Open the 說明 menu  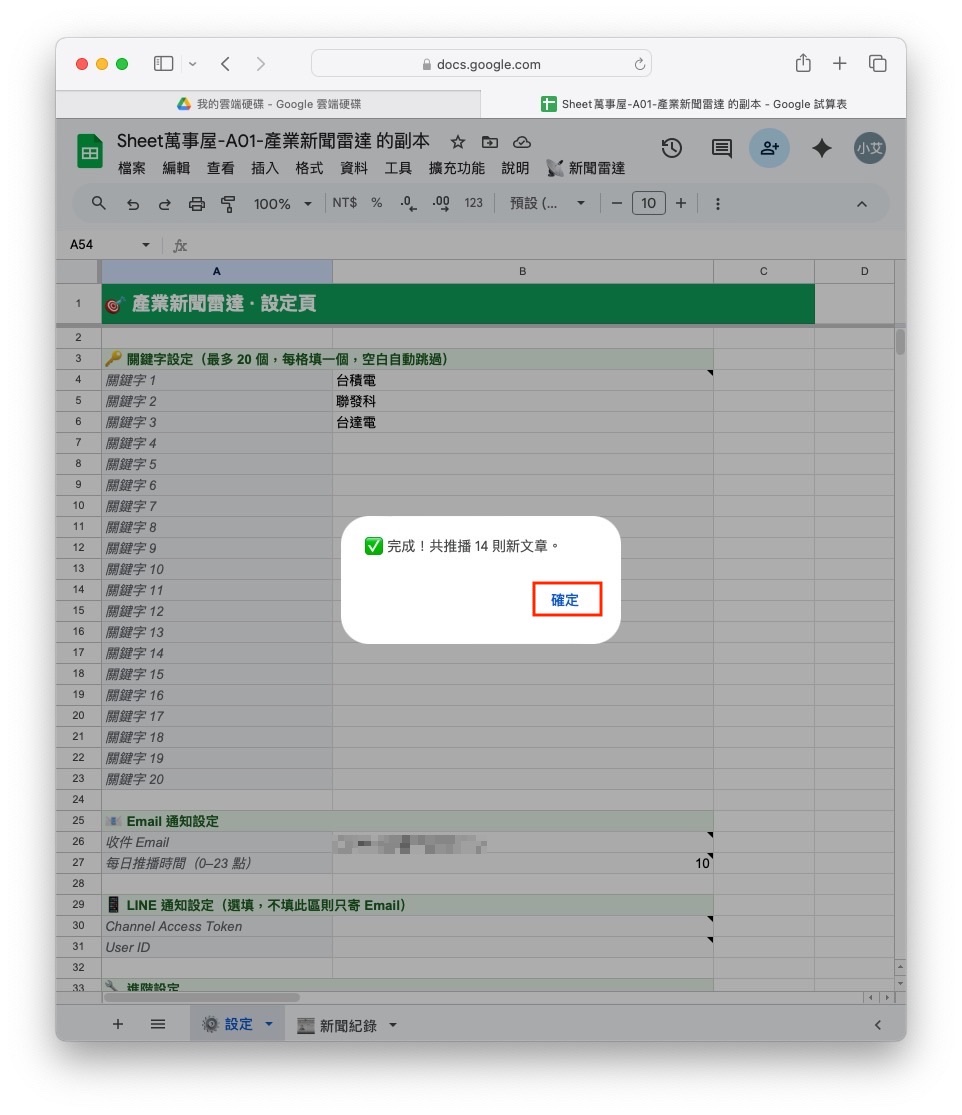(x=515, y=168)
